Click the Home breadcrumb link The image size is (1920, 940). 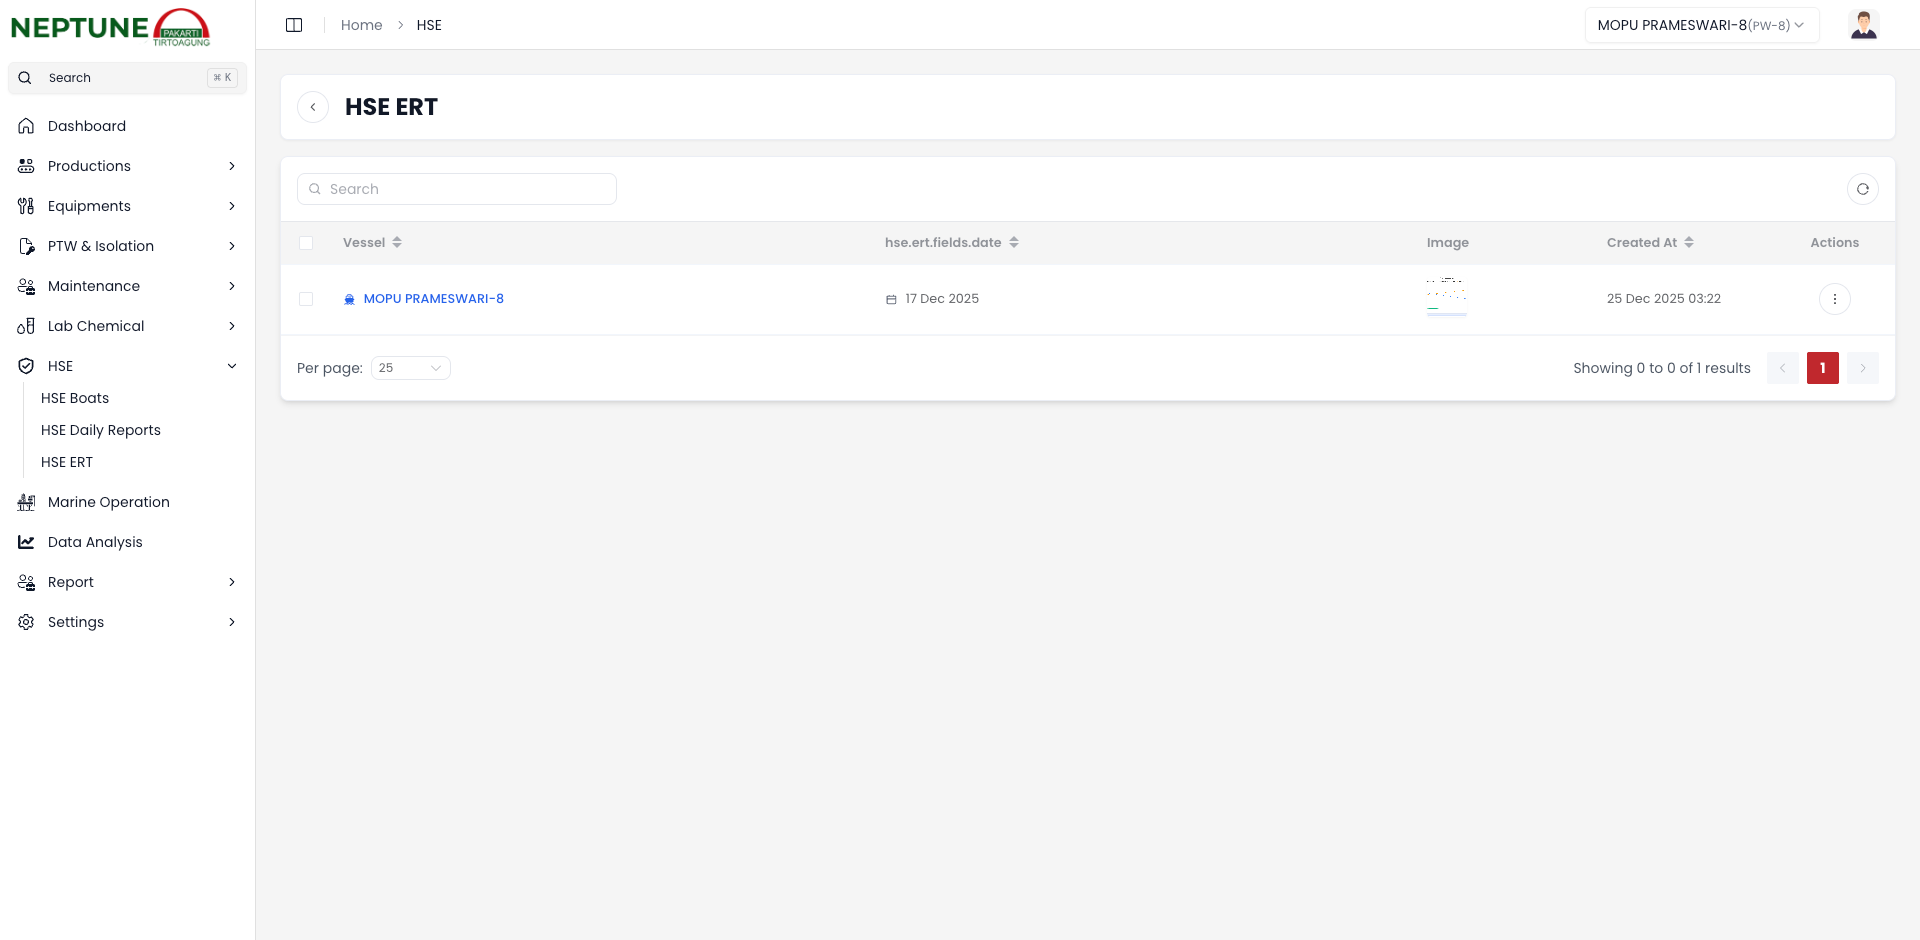tap(361, 25)
